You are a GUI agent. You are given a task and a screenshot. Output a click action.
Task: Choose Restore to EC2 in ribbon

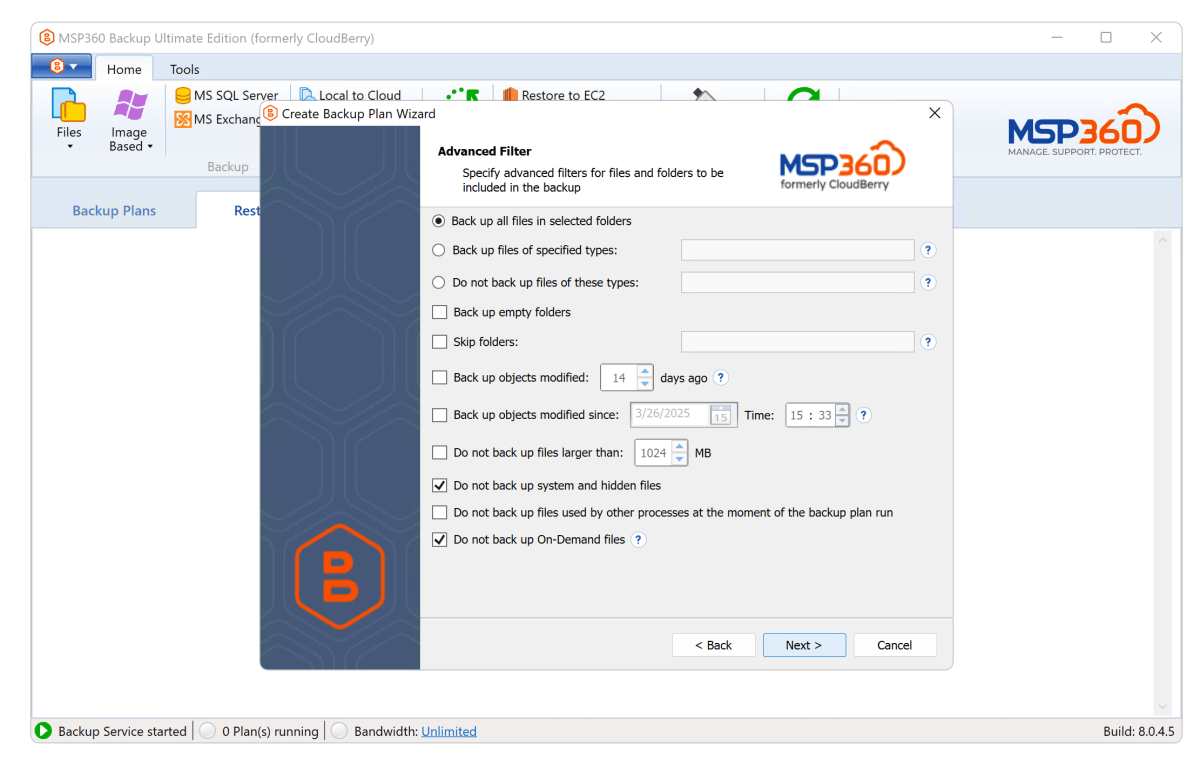point(554,95)
